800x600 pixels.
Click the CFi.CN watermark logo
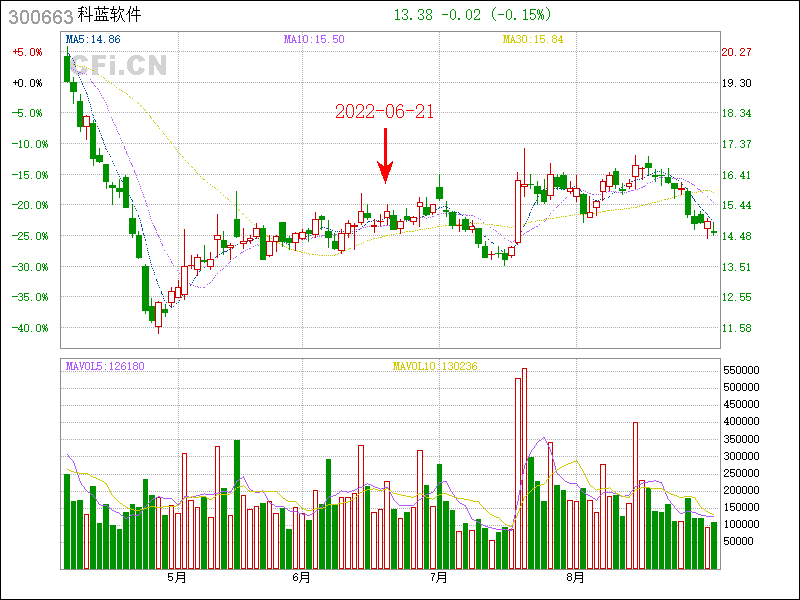tap(117, 66)
